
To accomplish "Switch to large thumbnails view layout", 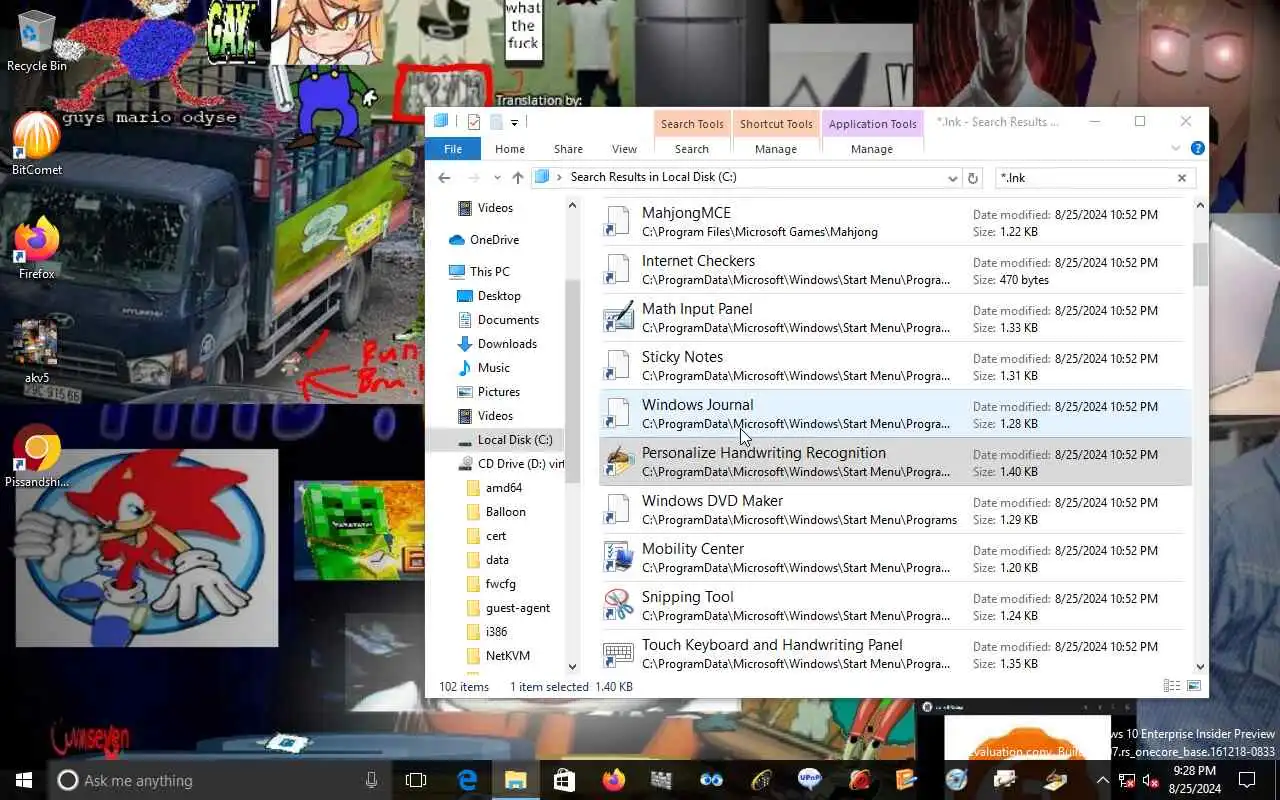I will pyautogui.click(x=1193, y=686).
